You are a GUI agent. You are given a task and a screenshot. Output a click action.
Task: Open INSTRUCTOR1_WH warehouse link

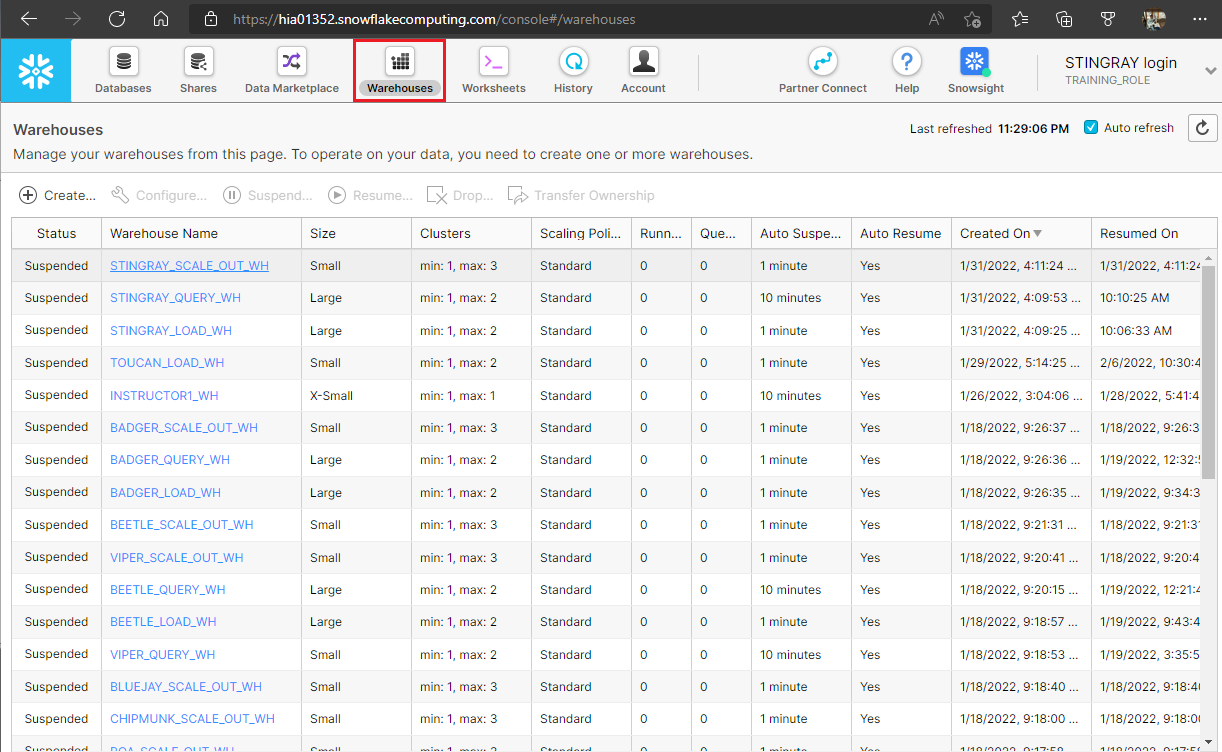(x=164, y=396)
